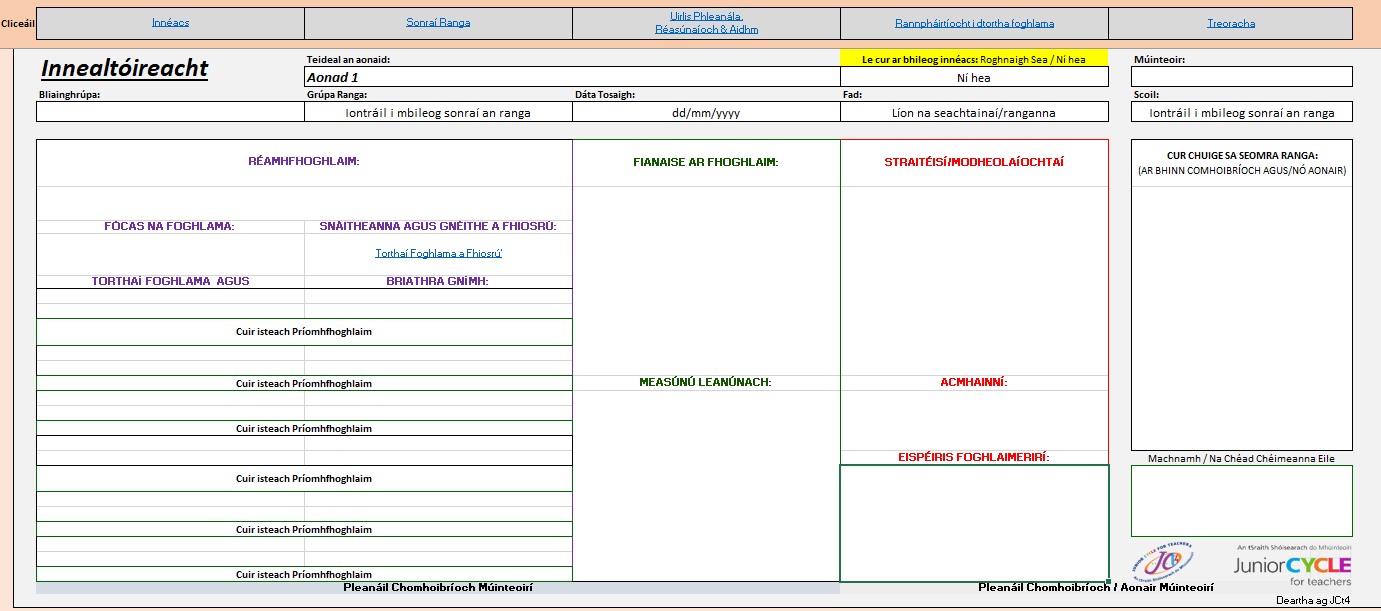
Task: Click the Eispéiris Foghlaimeoirí heading
Action: click(x=974, y=457)
